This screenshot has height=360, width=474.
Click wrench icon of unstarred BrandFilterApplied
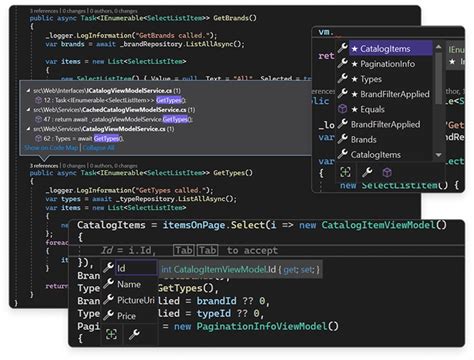[342, 124]
